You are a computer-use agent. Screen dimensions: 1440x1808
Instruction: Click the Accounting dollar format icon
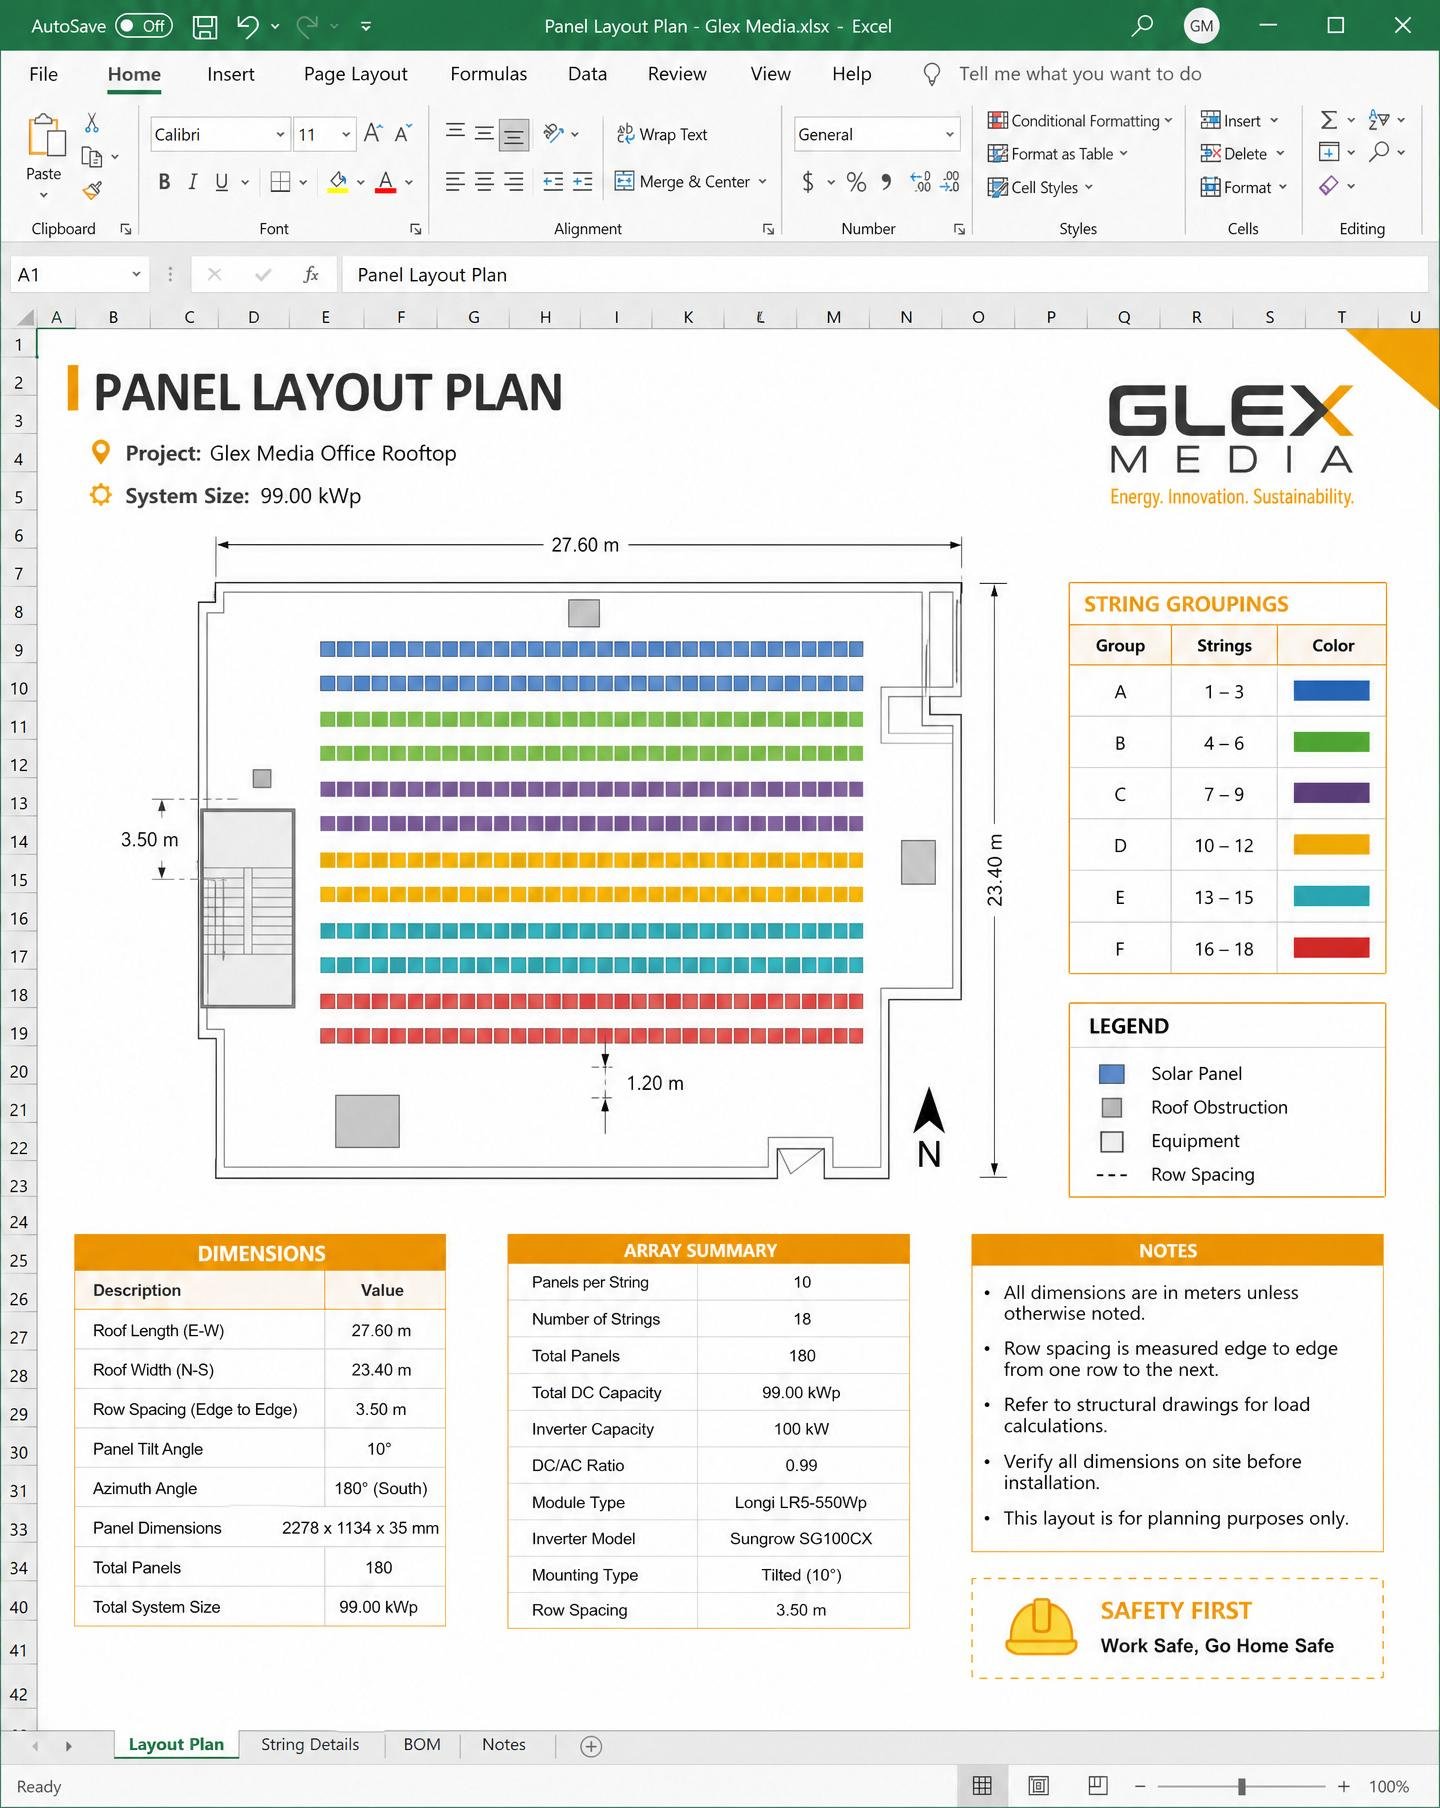click(x=808, y=182)
